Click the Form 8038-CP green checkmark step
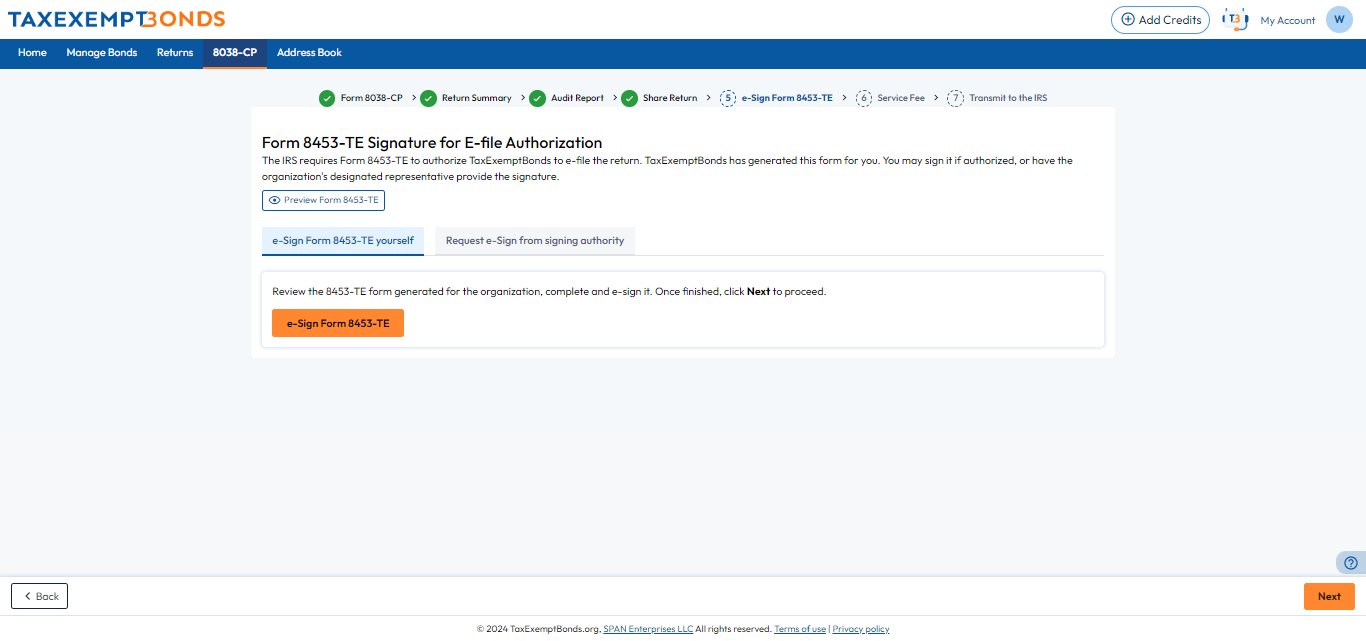Screen dimensions: 1366x641 tap(327, 98)
